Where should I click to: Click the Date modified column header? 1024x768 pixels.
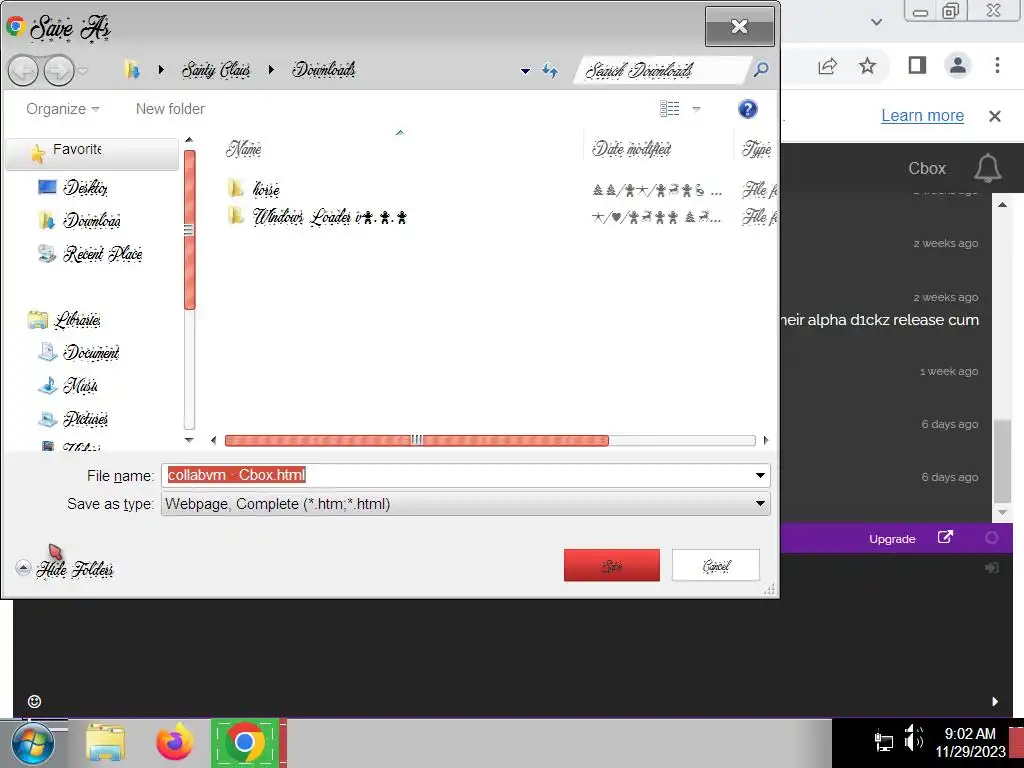632,149
